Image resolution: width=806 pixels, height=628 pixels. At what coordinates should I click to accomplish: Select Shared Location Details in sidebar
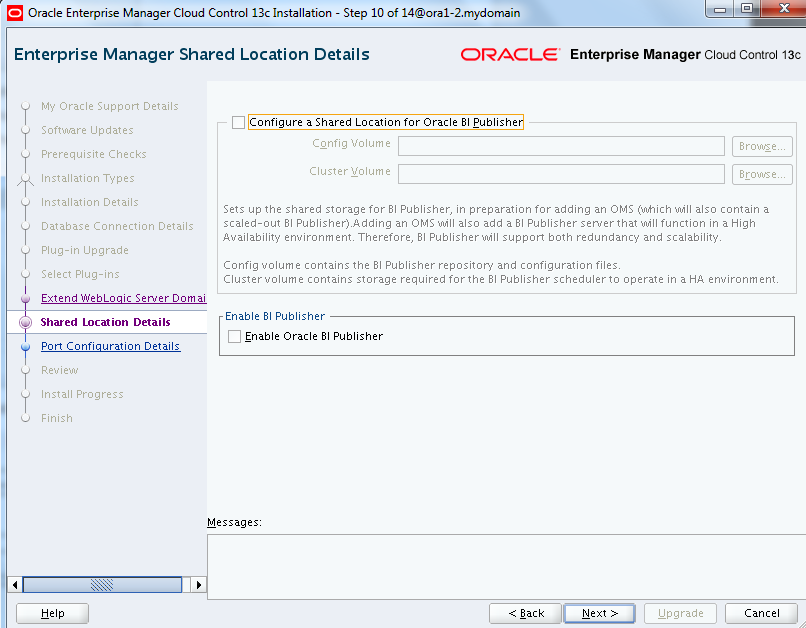tap(105, 323)
